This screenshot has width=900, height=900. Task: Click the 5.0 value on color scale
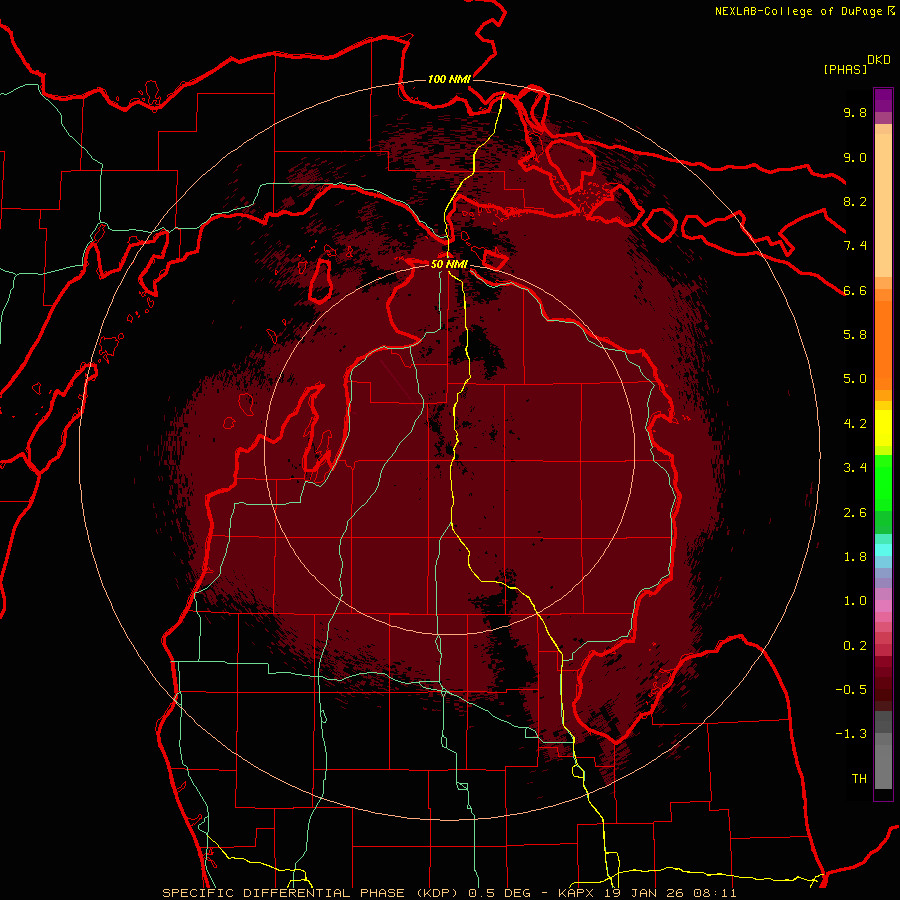tap(855, 379)
